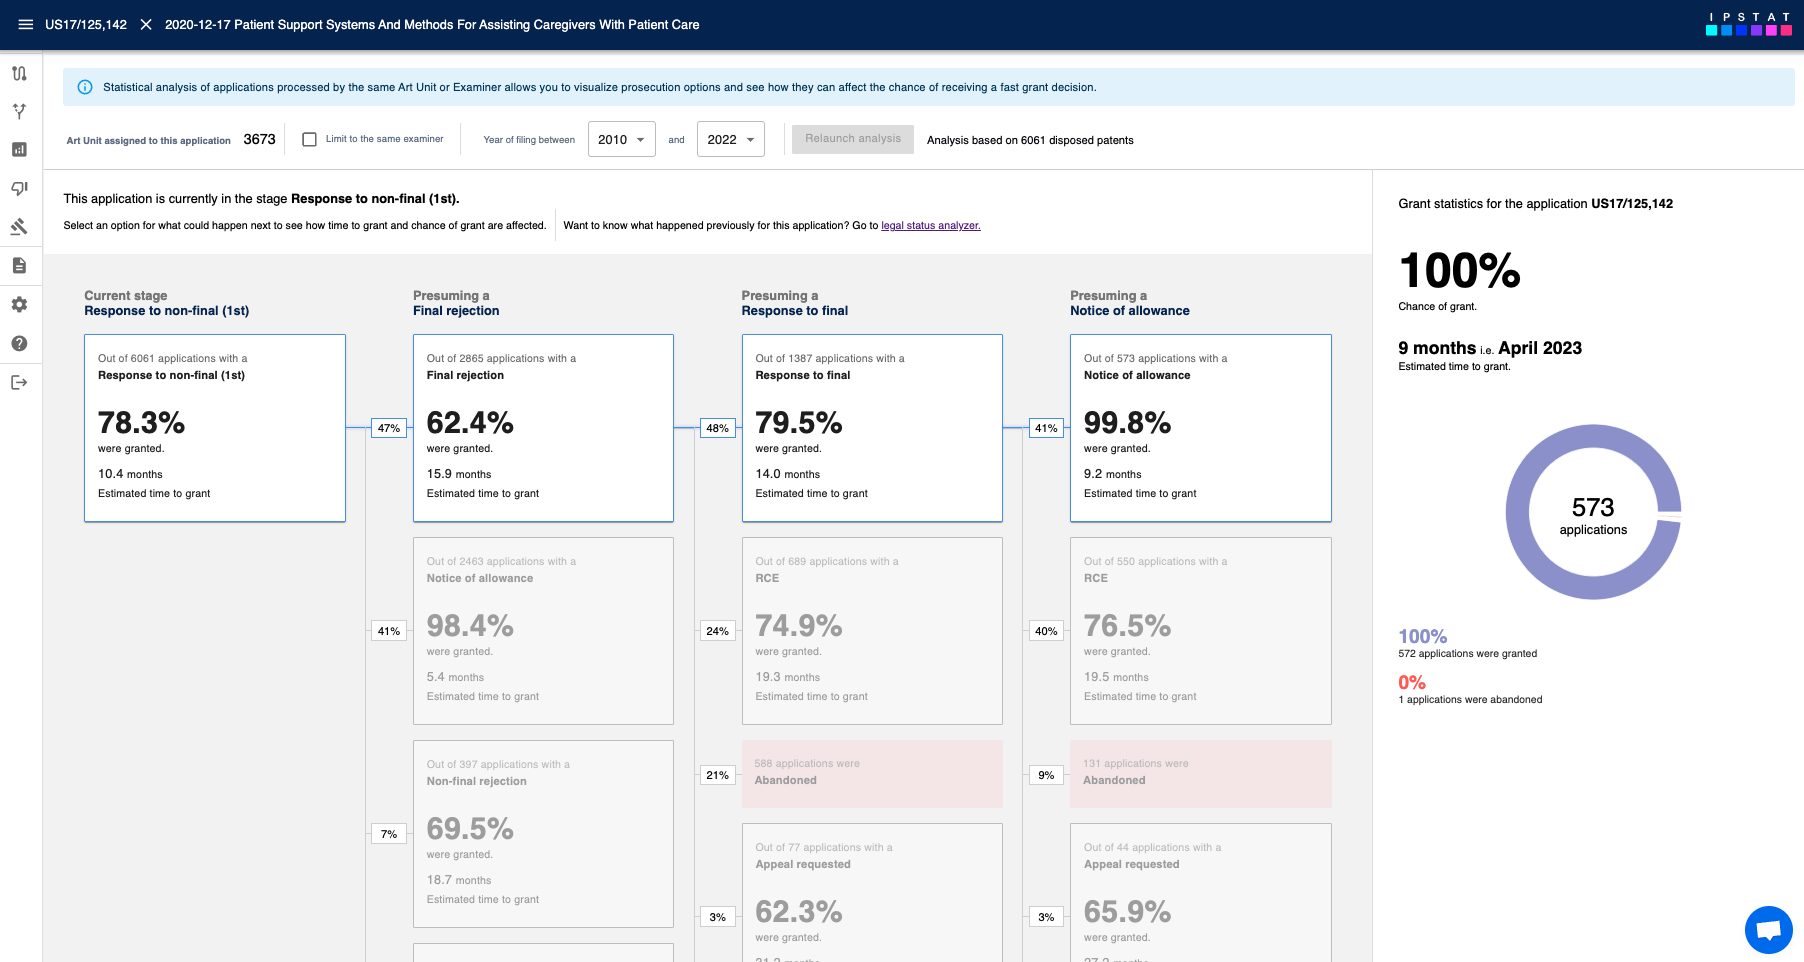Click the 100% chance of grant figure
Screen dimensions: 1804x962
[1460, 271]
